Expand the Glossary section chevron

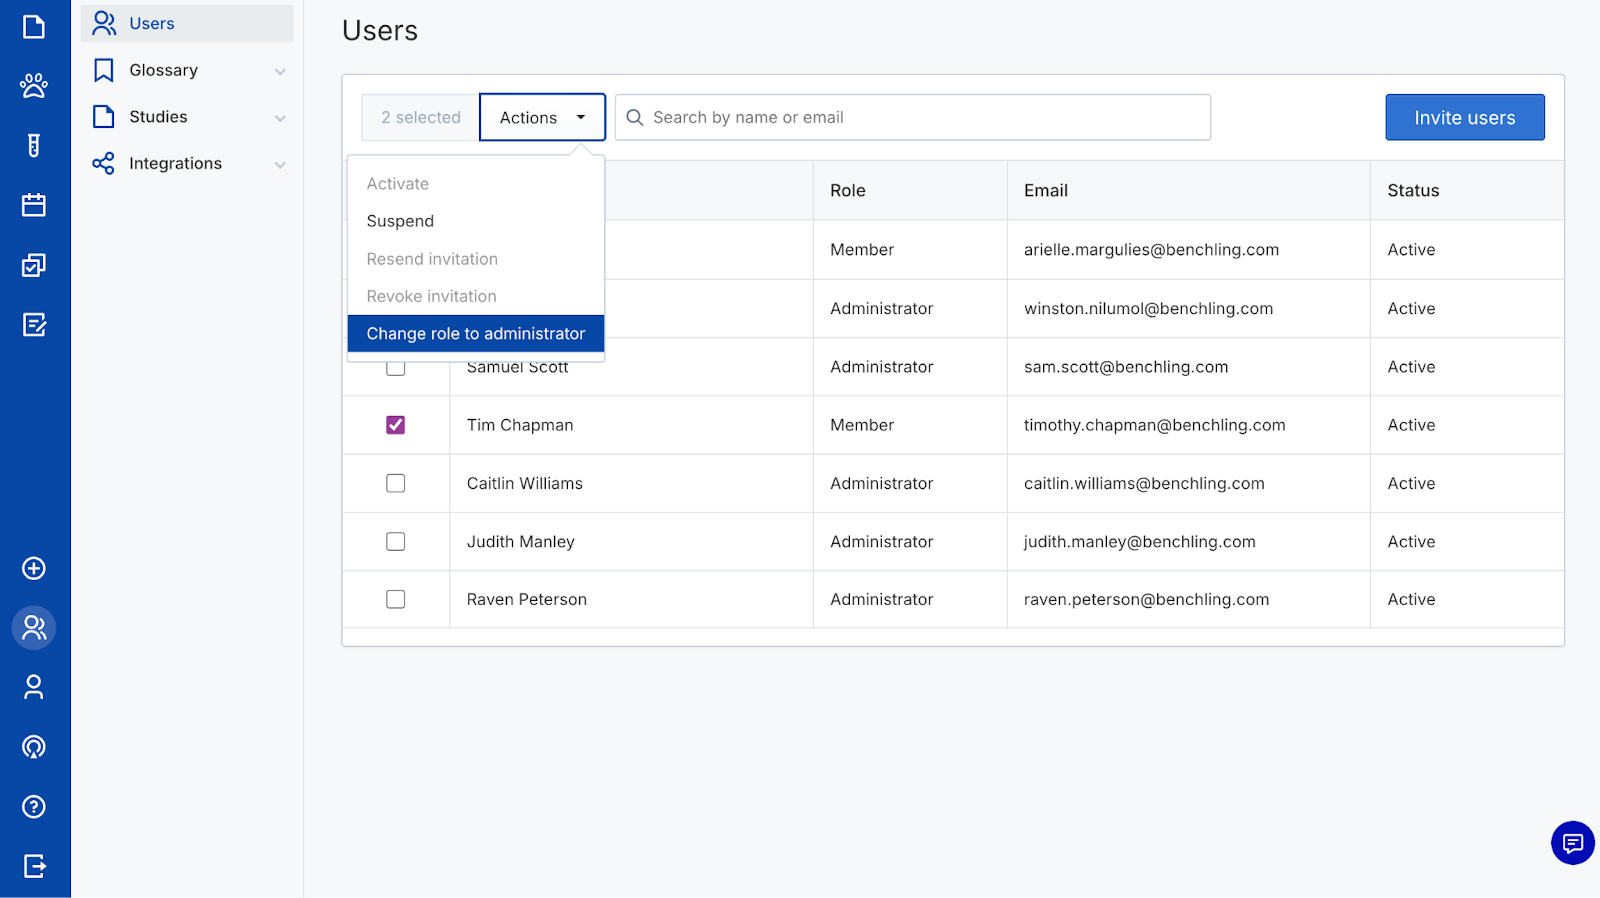click(x=280, y=71)
